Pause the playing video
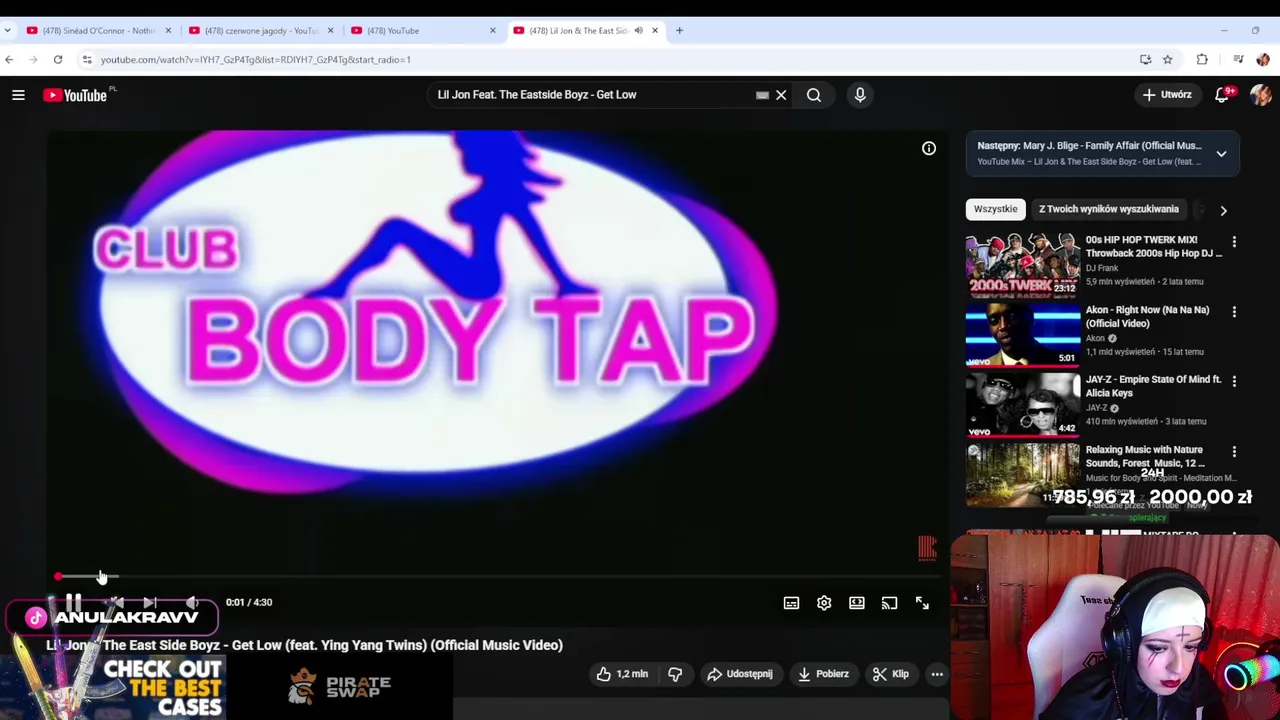Viewport: 1280px width, 720px height. pyautogui.click(x=73, y=603)
